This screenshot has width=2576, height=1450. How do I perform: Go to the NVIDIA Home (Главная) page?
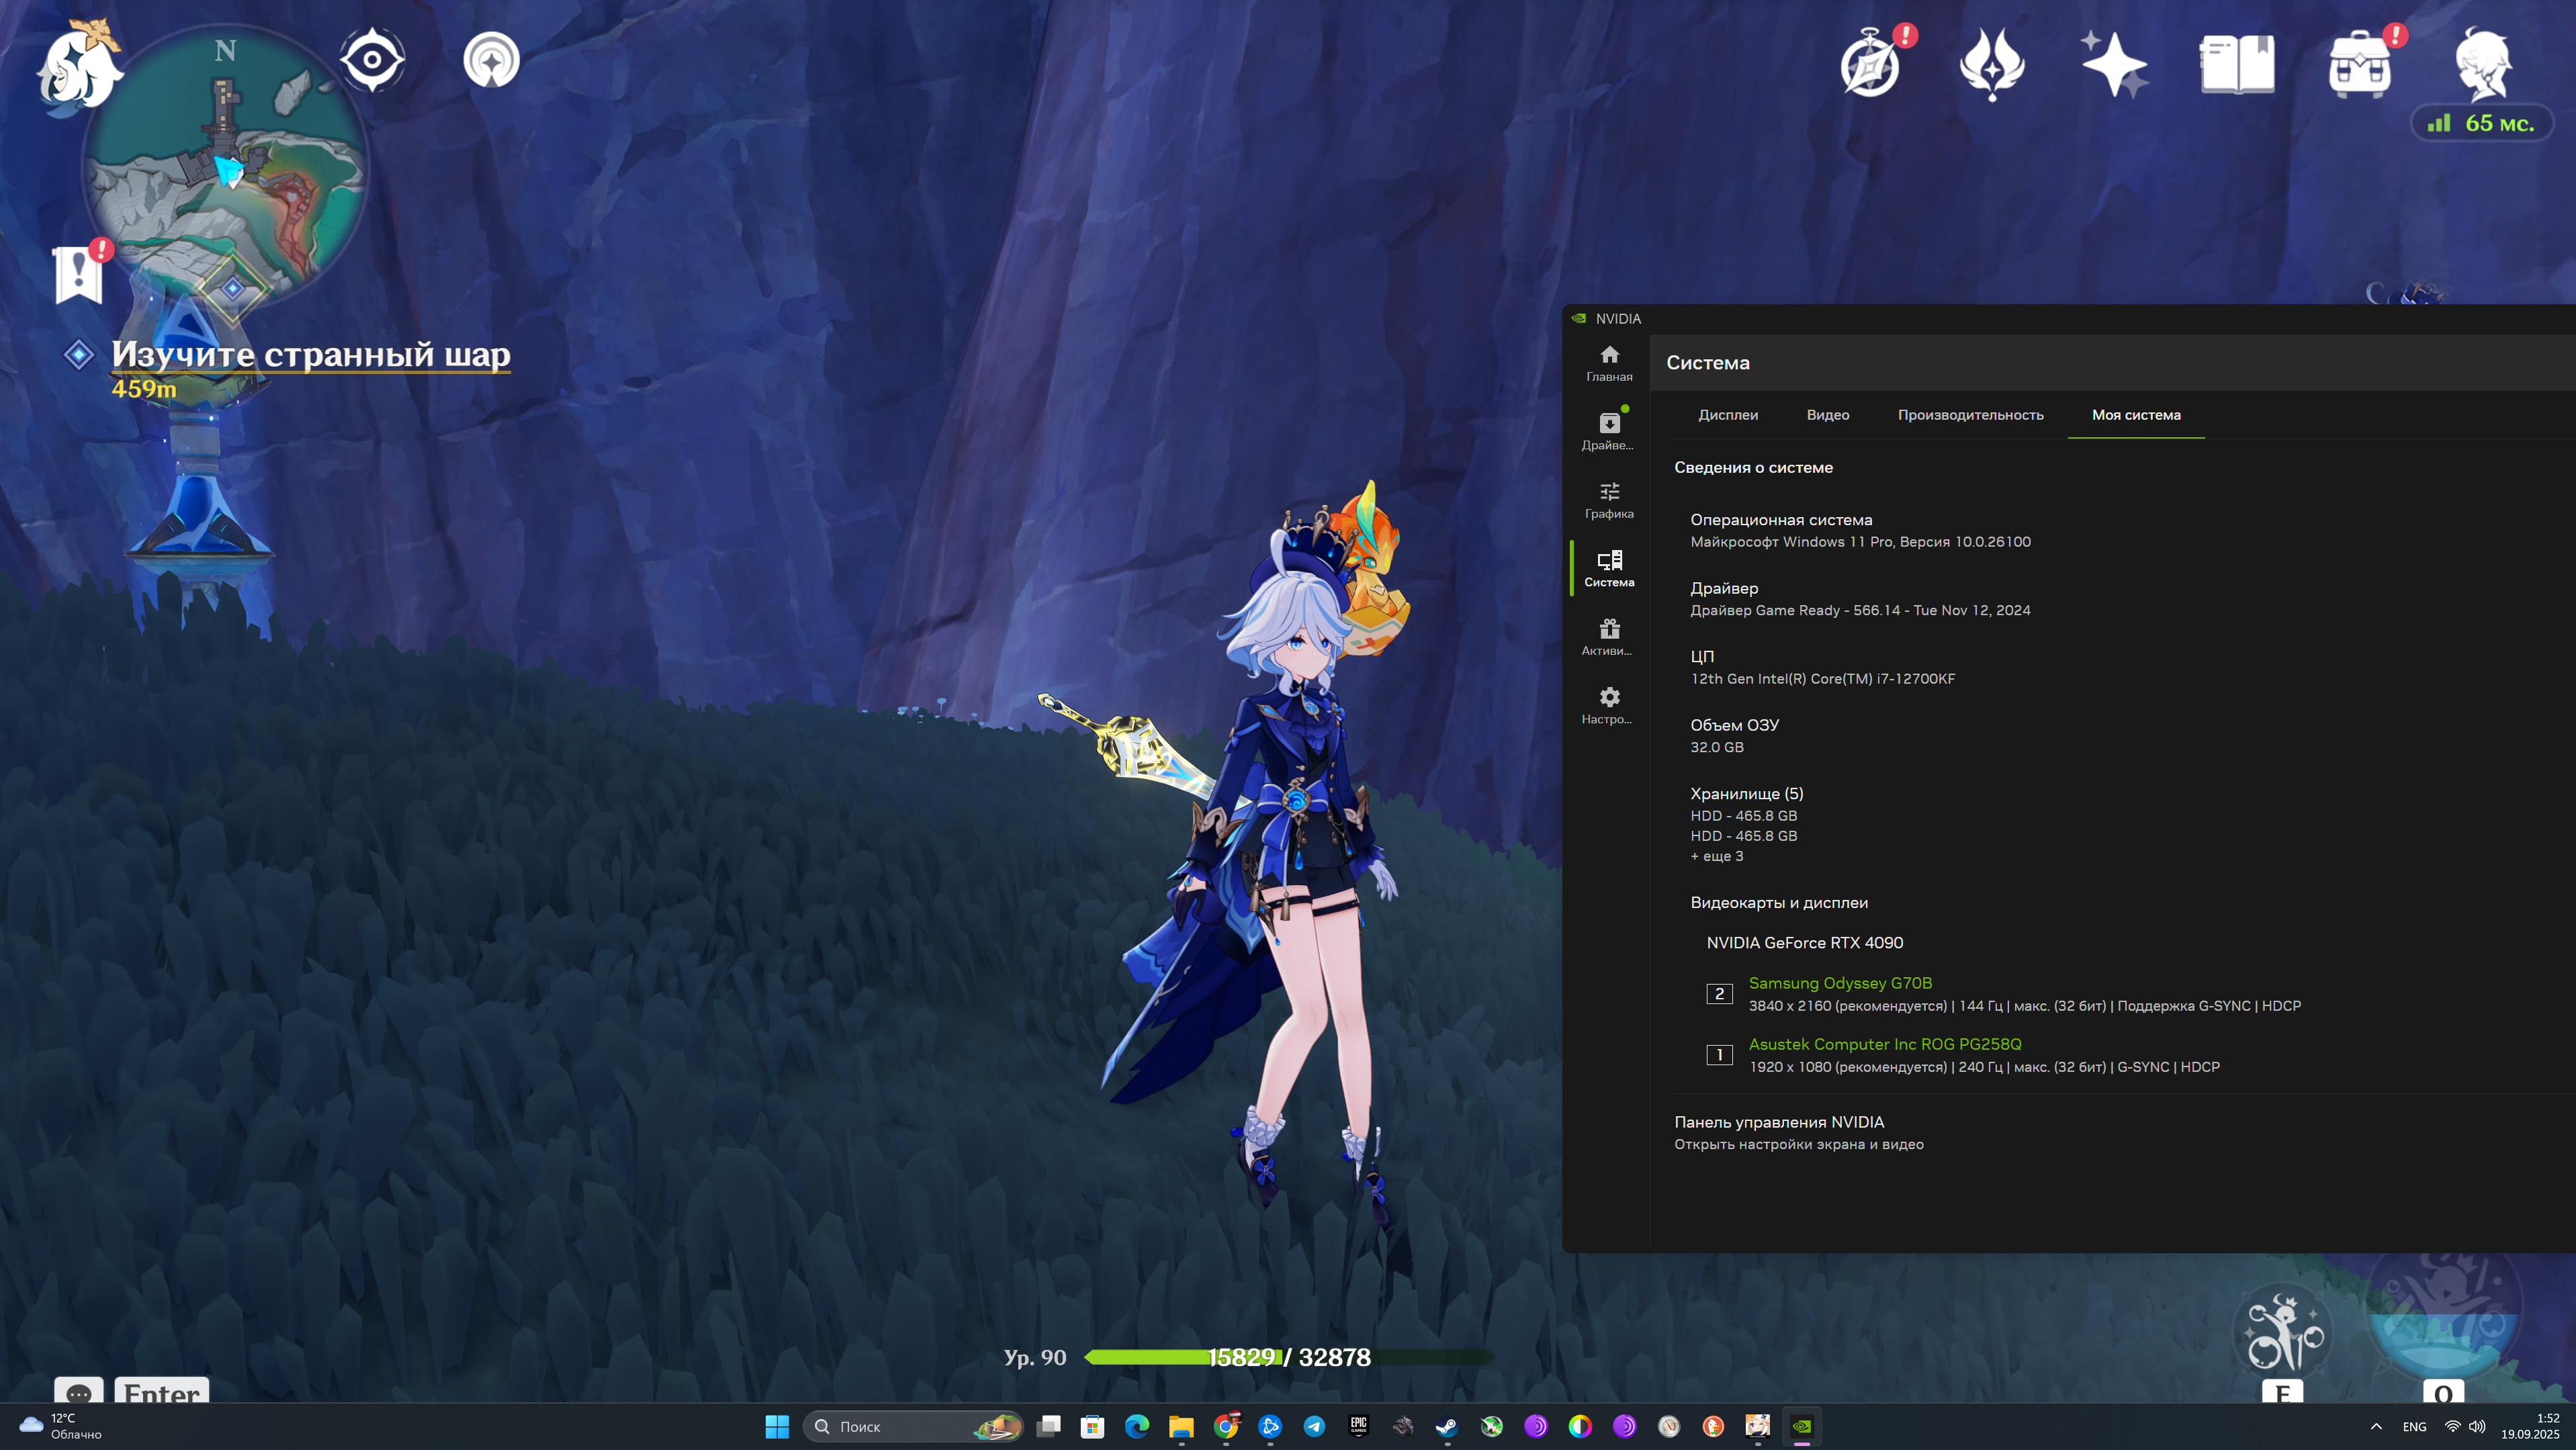coord(1608,362)
